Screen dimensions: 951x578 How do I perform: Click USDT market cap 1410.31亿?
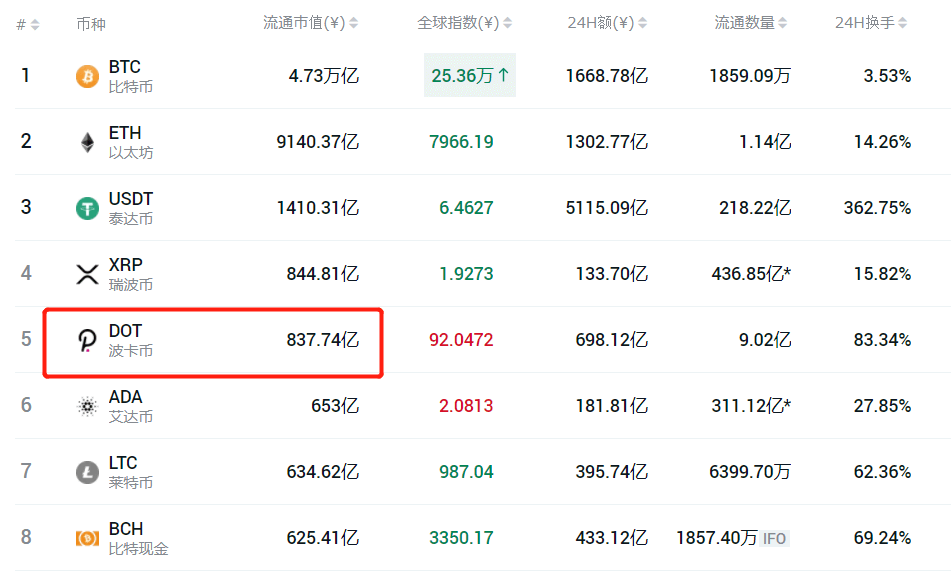click(x=318, y=208)
